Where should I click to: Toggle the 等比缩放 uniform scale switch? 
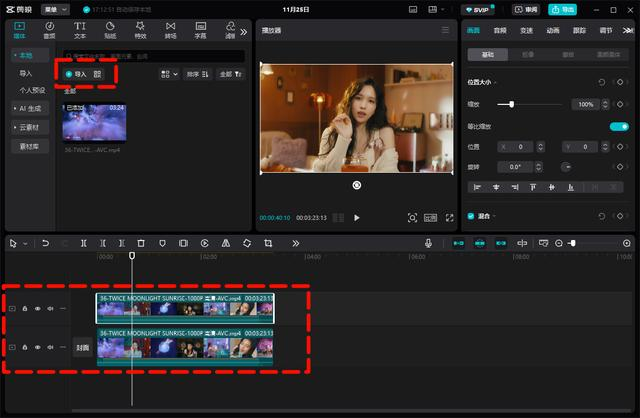pos(619,127)
